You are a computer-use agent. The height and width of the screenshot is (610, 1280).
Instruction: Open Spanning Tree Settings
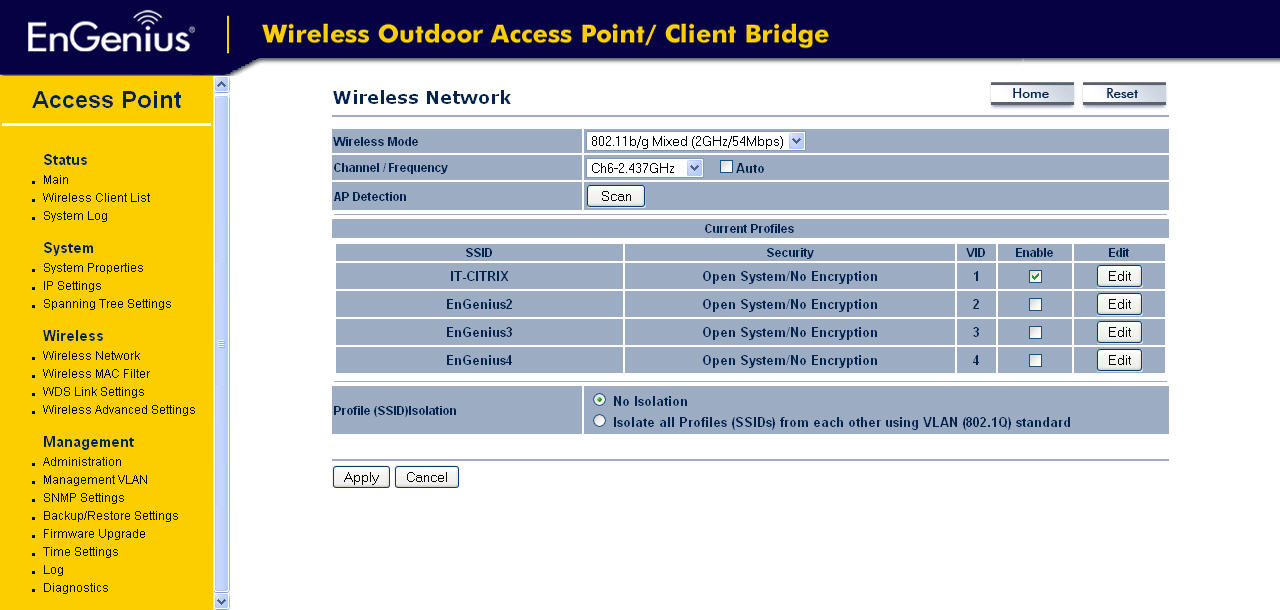tap(107, 303)
